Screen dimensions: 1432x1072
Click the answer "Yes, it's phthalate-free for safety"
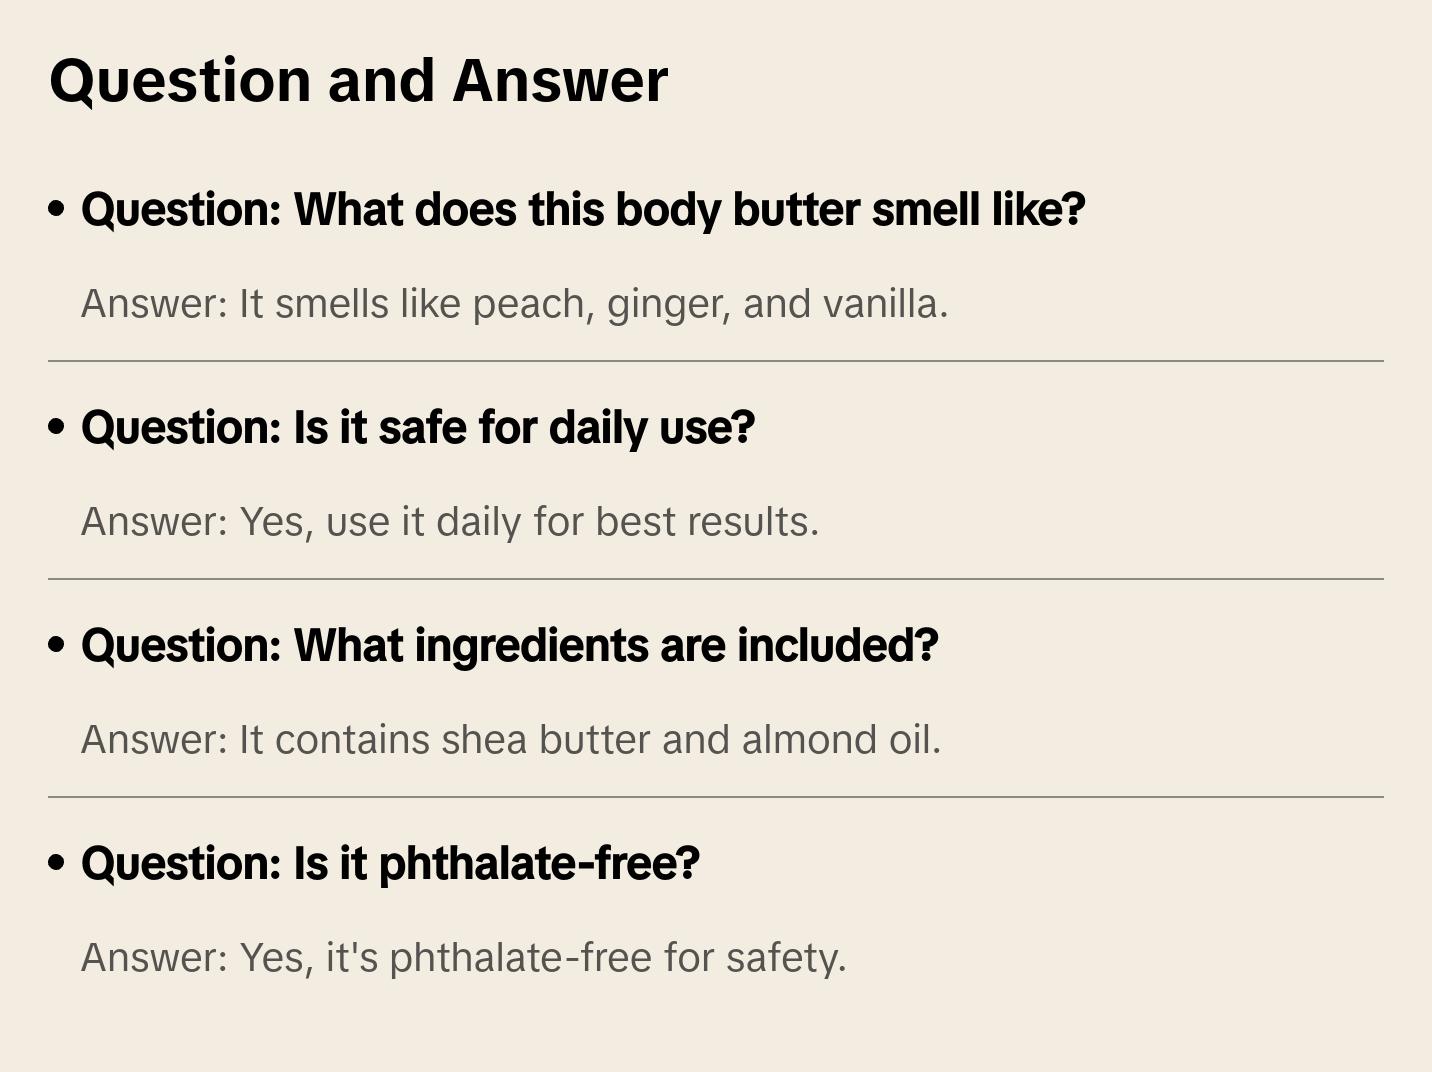pyautogui.click(x=463, y=958)
